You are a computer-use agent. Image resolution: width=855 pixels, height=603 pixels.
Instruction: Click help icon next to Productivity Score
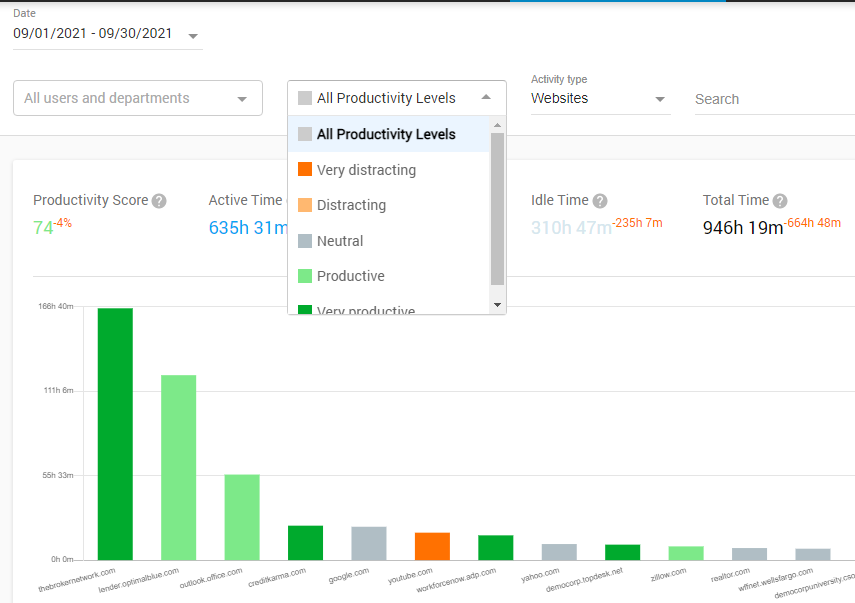(x=159, y=201)
